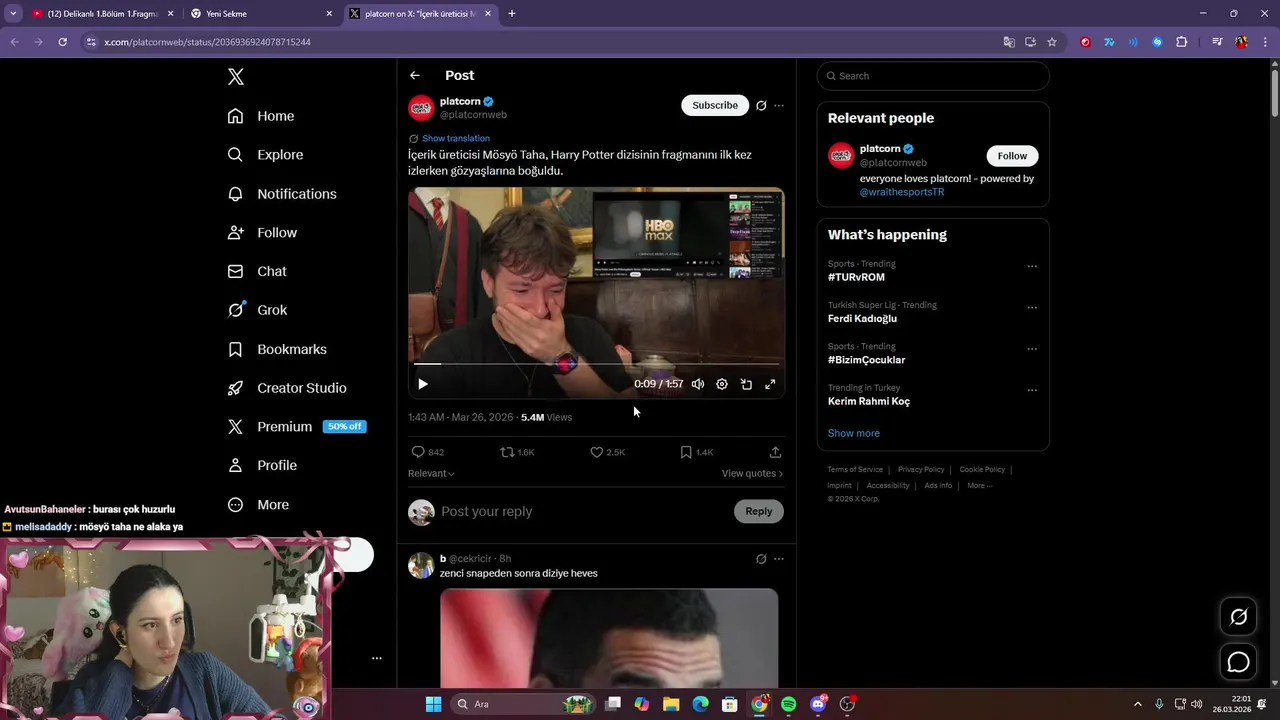Screen dimensions: 1280x720
Task: Click Follow button for platcorn
Action: [x=1012, y=156]
